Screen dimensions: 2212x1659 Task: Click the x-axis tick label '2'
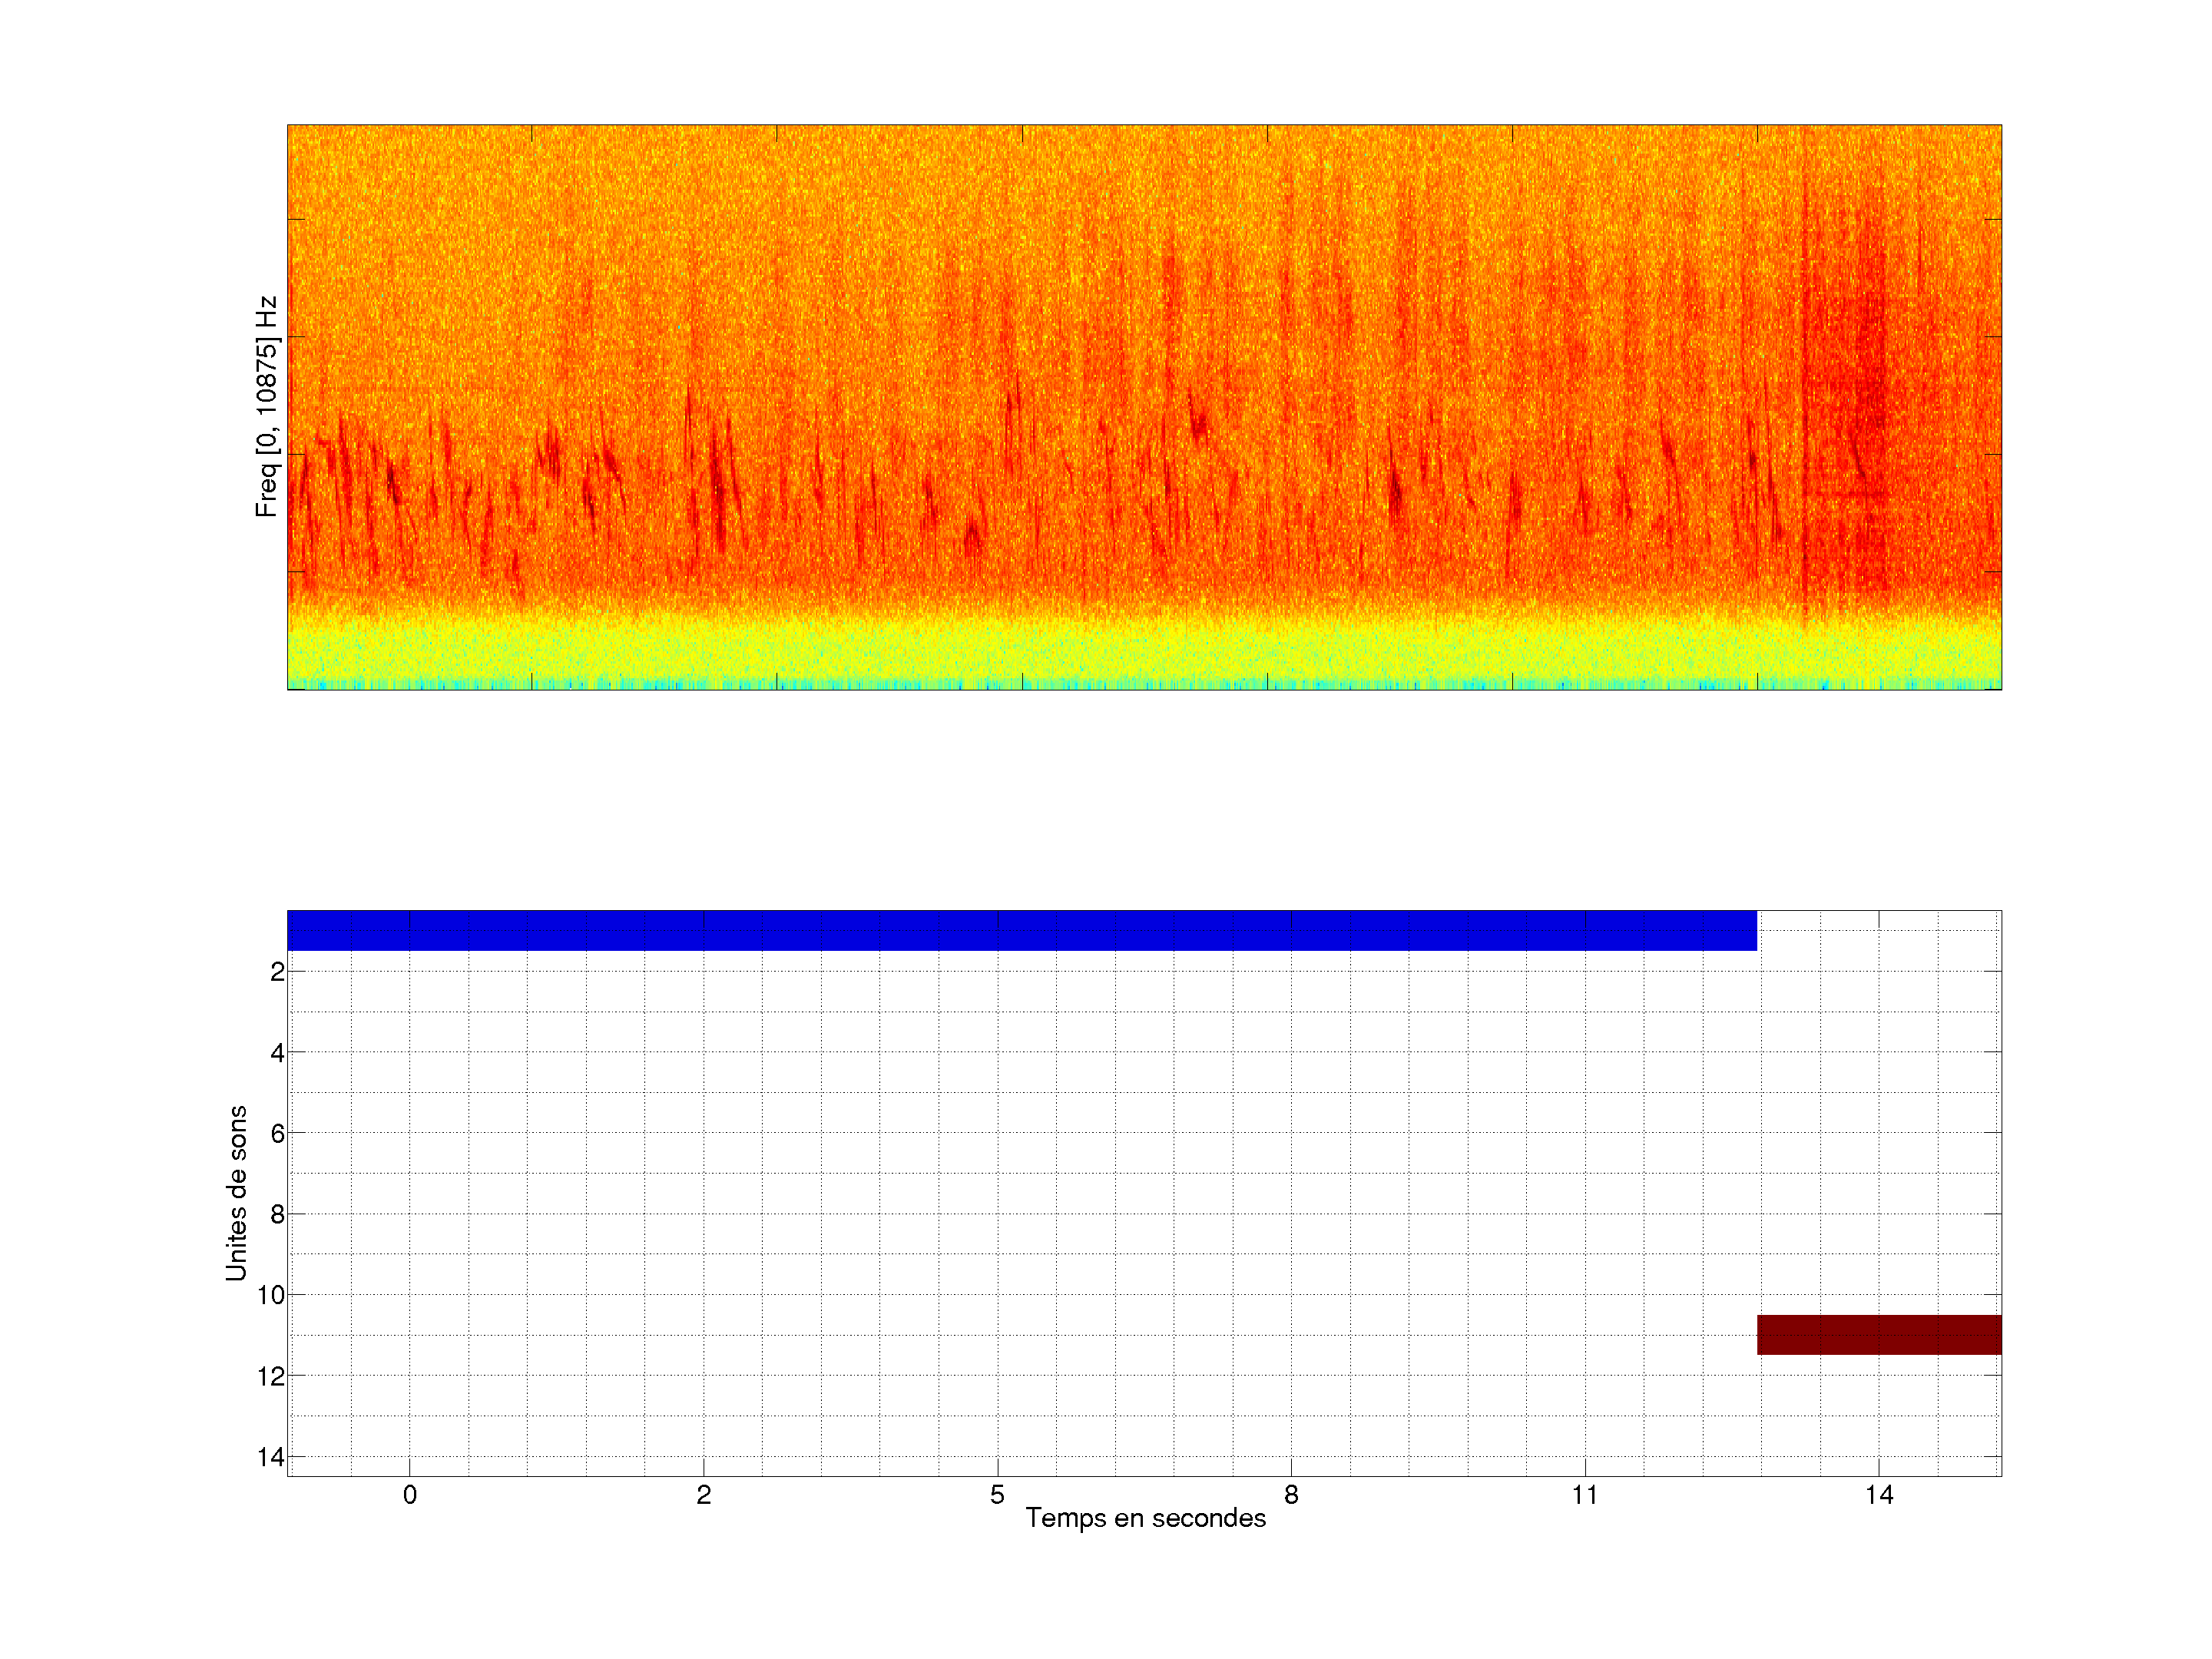pos(704,1495)
